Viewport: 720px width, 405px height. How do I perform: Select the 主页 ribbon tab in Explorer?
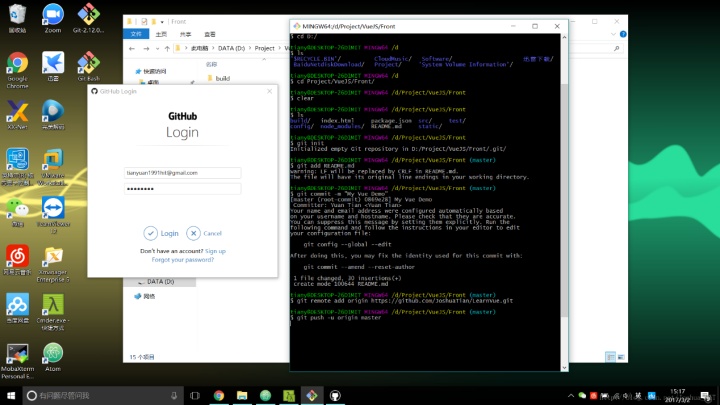[161, 34]
